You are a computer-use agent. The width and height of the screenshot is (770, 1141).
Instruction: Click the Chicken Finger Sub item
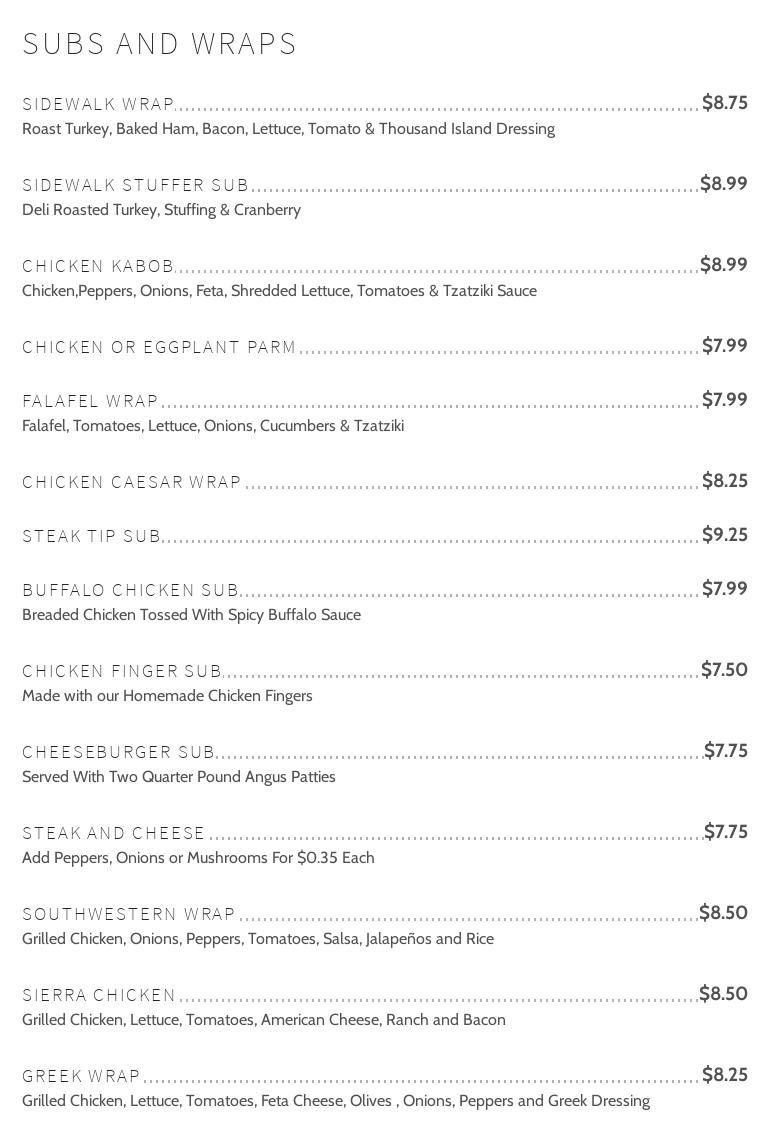pos(122,671)
